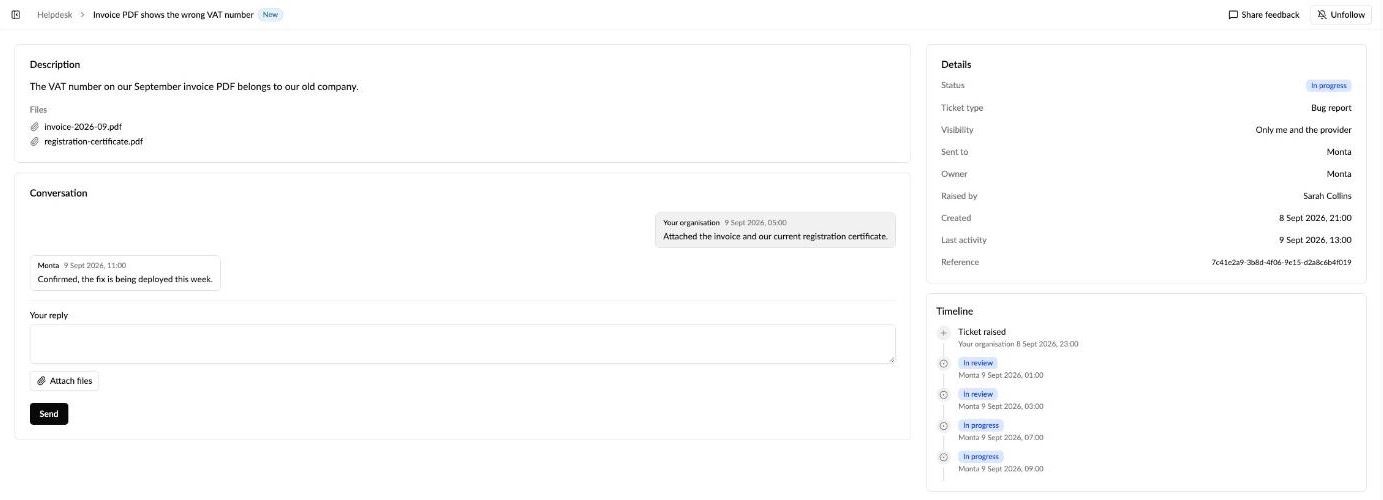Click In progress badge dated 09:00
Screen dimensions: 1383x500
tap(980, 456)
